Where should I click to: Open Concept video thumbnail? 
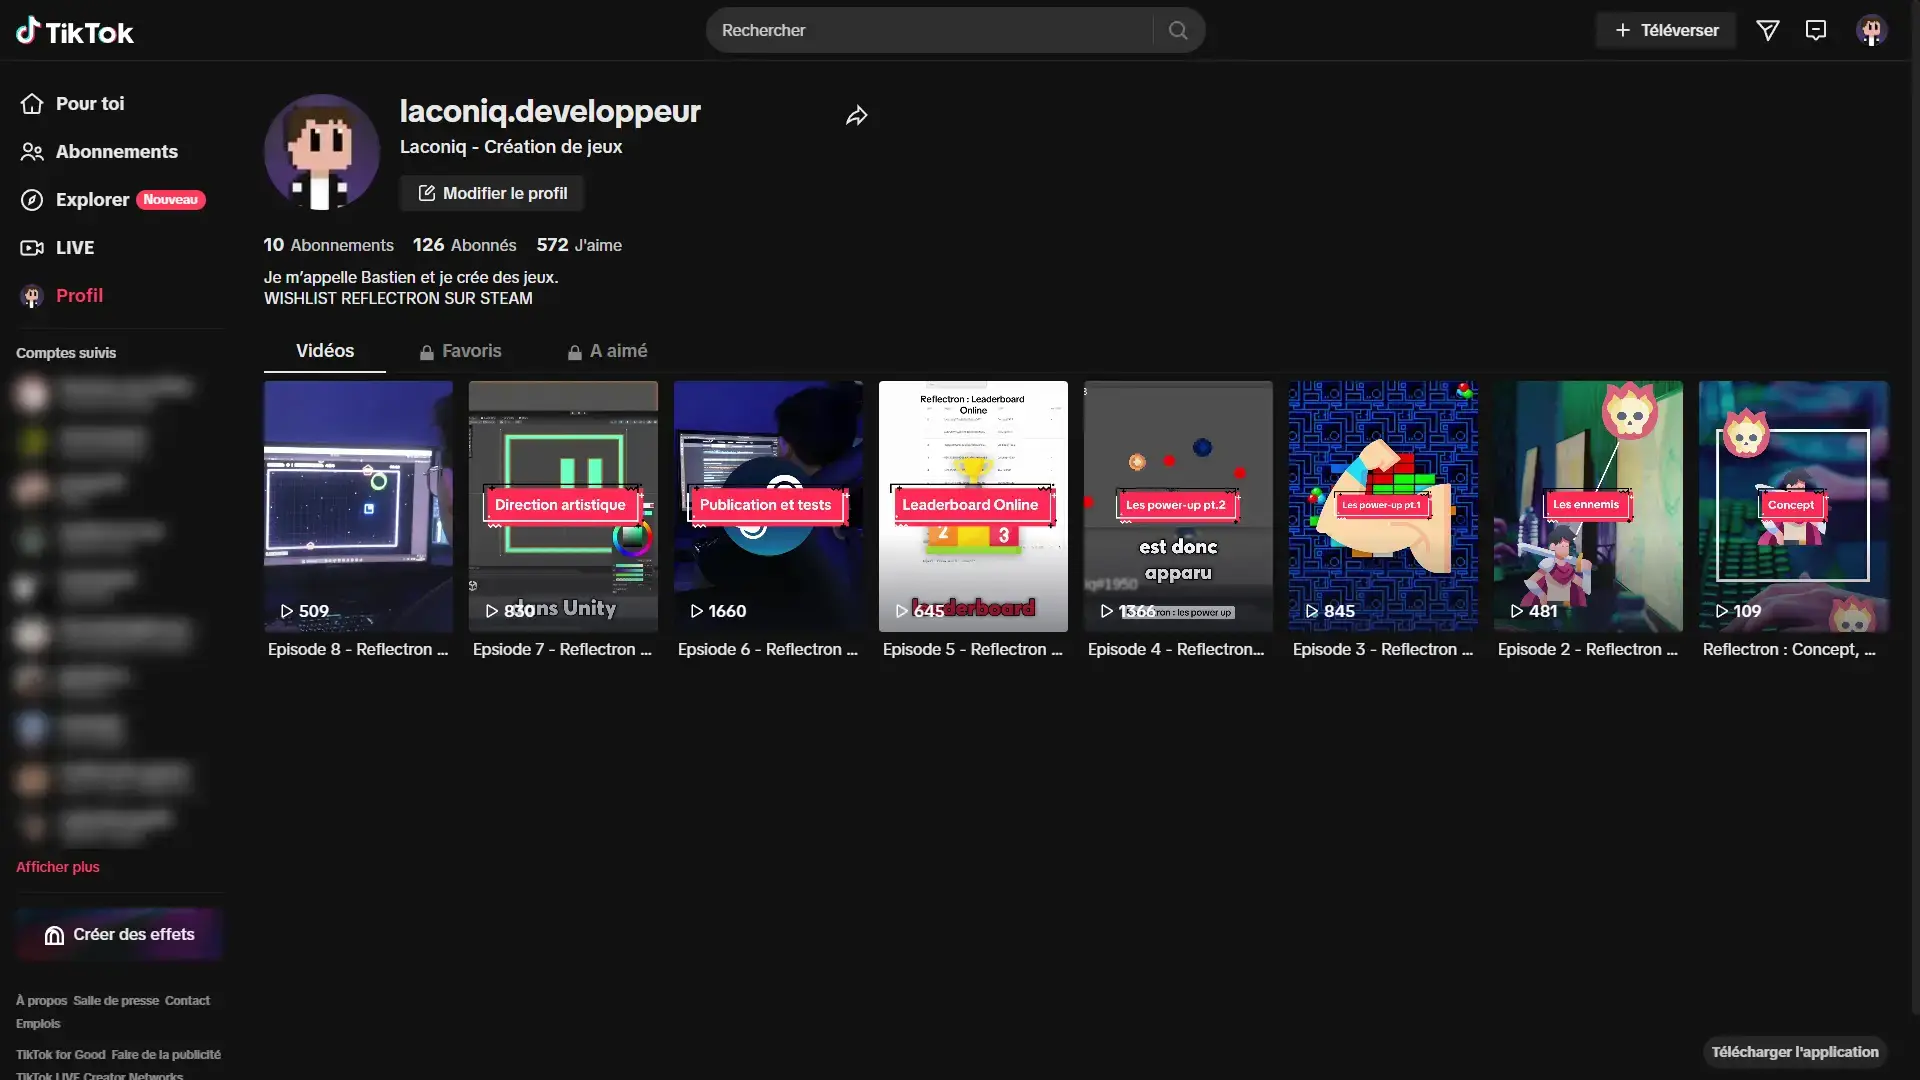[1793, 506]
